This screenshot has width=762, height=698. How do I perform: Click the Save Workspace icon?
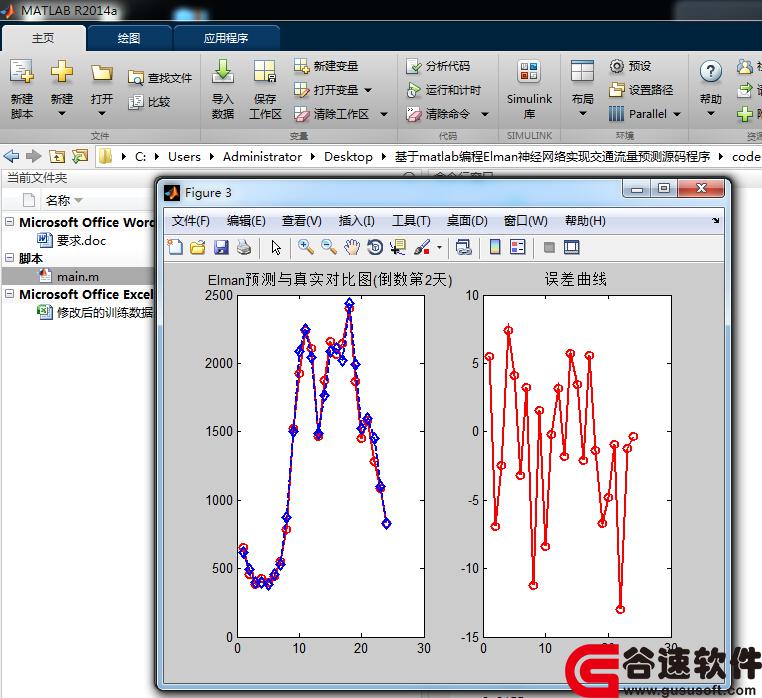coord(265,72)
